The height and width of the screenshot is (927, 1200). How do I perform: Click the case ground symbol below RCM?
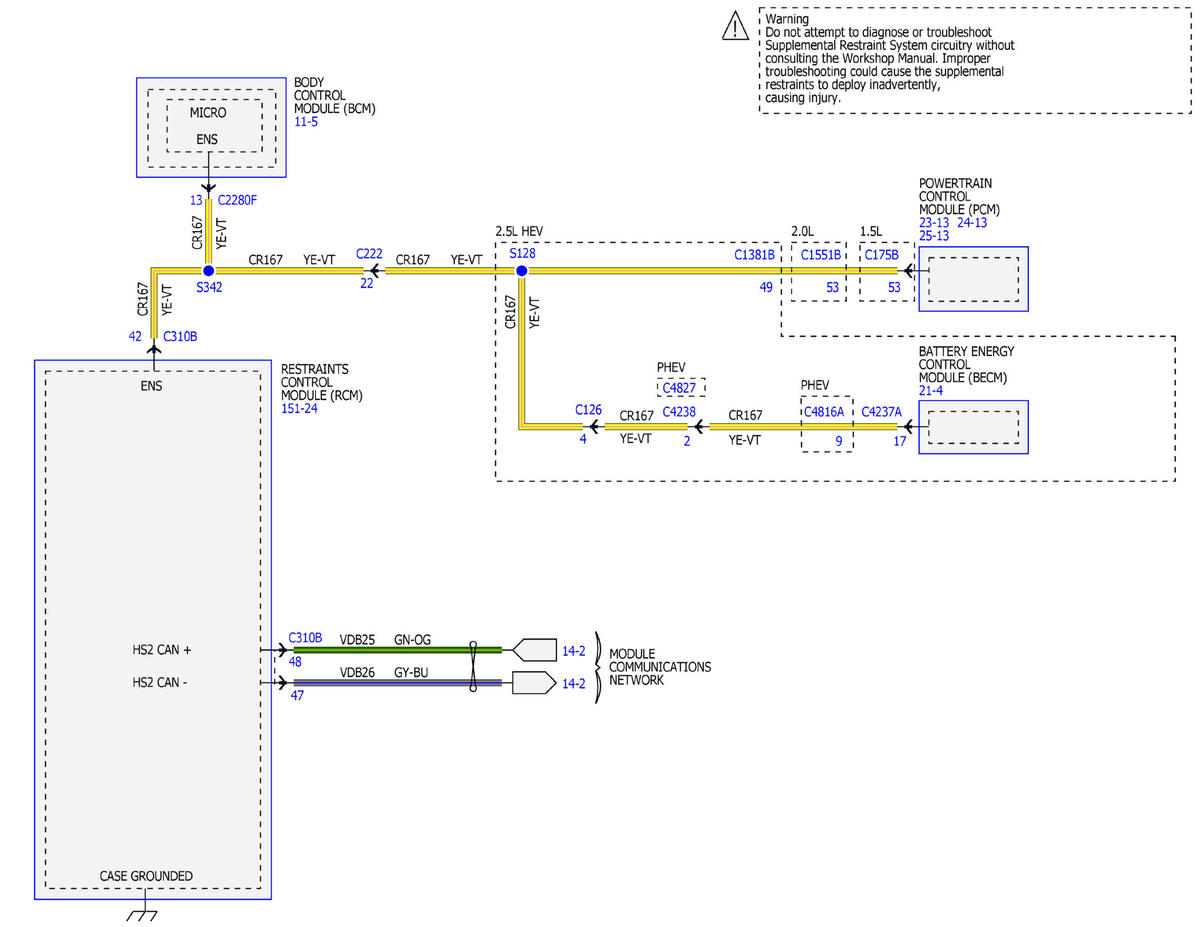(x=141, y=915)
